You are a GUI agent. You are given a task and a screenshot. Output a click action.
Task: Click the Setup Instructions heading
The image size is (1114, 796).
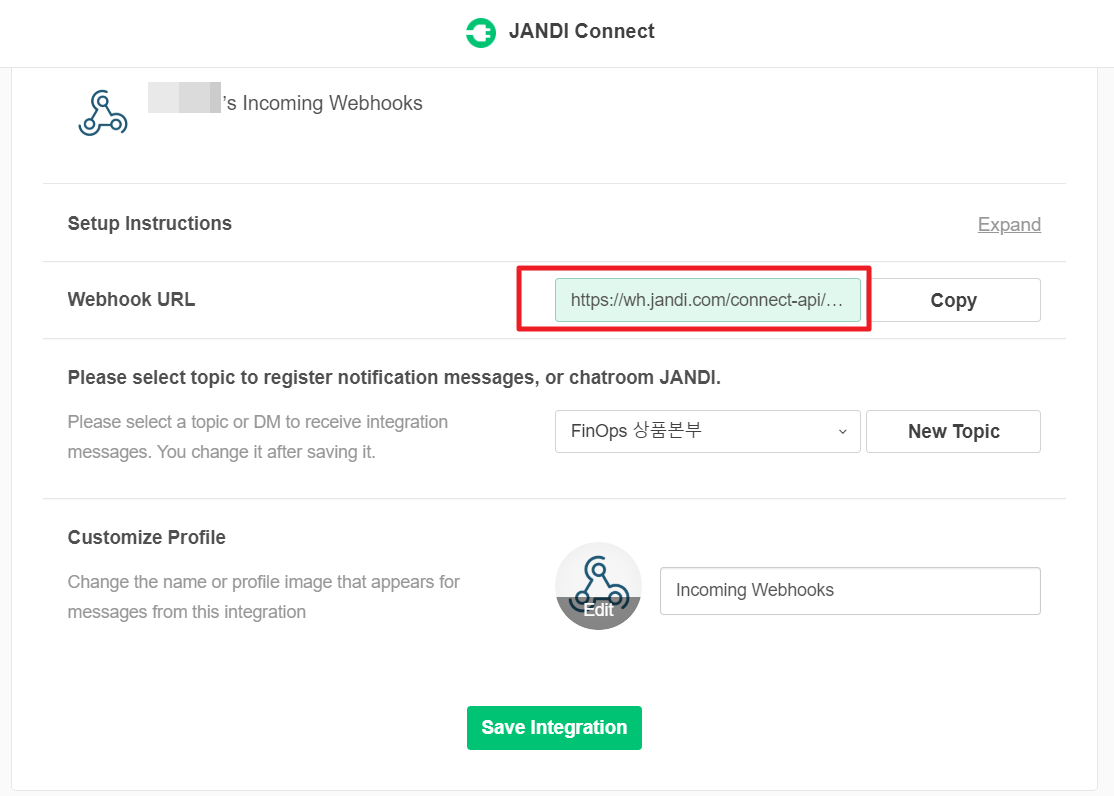[149, 223]
